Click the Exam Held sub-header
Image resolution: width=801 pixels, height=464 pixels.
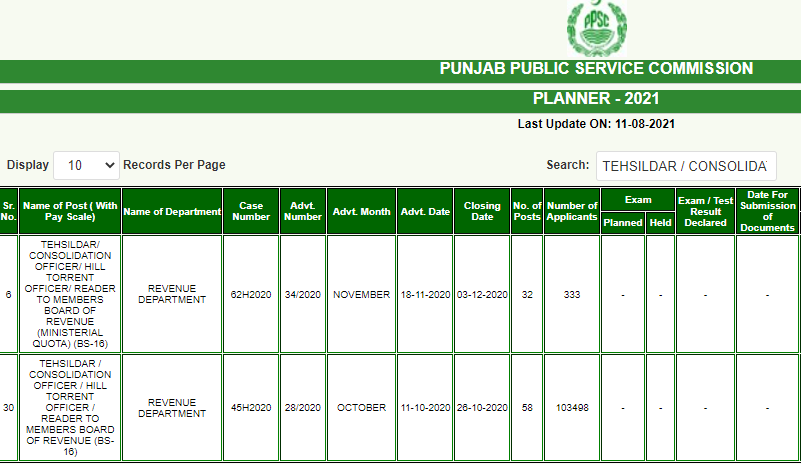(661, 223)
